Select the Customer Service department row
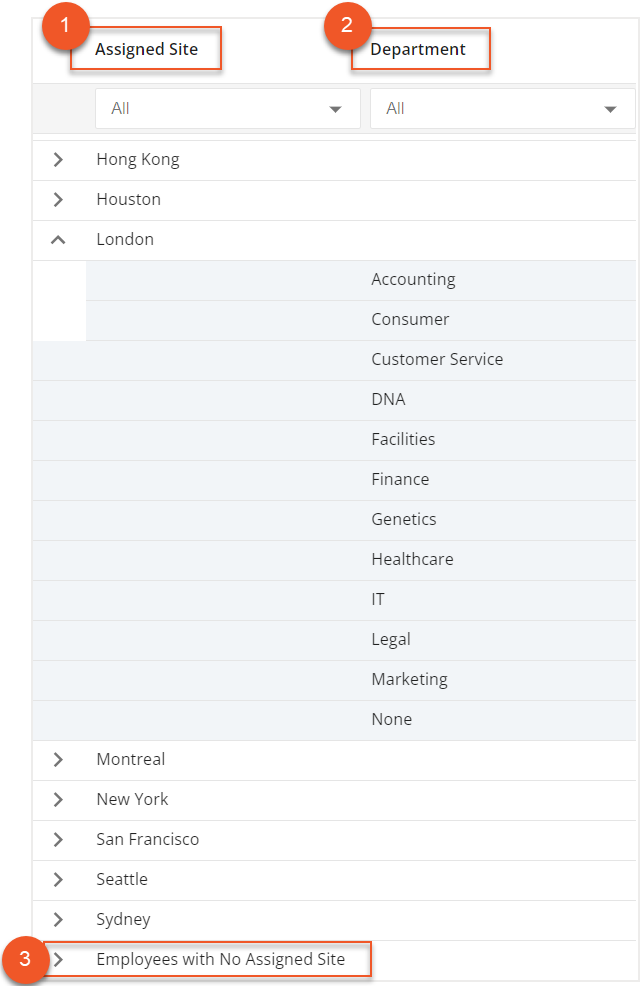Screen dimensions: 640x986 coord(437,360)
